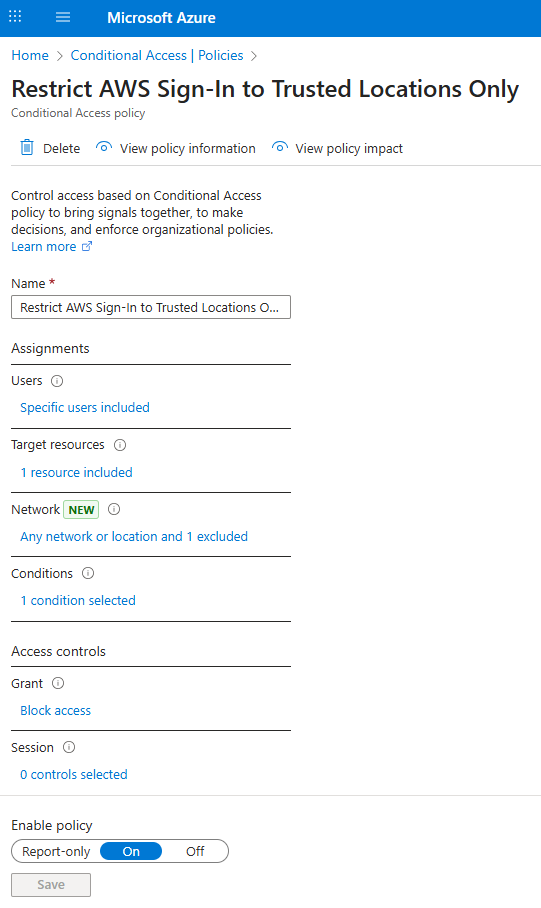Set Enable policy to On
Image resolution: width=541 pixels, height=908 pixels.
pyautogui.click(x=131, y=851)
